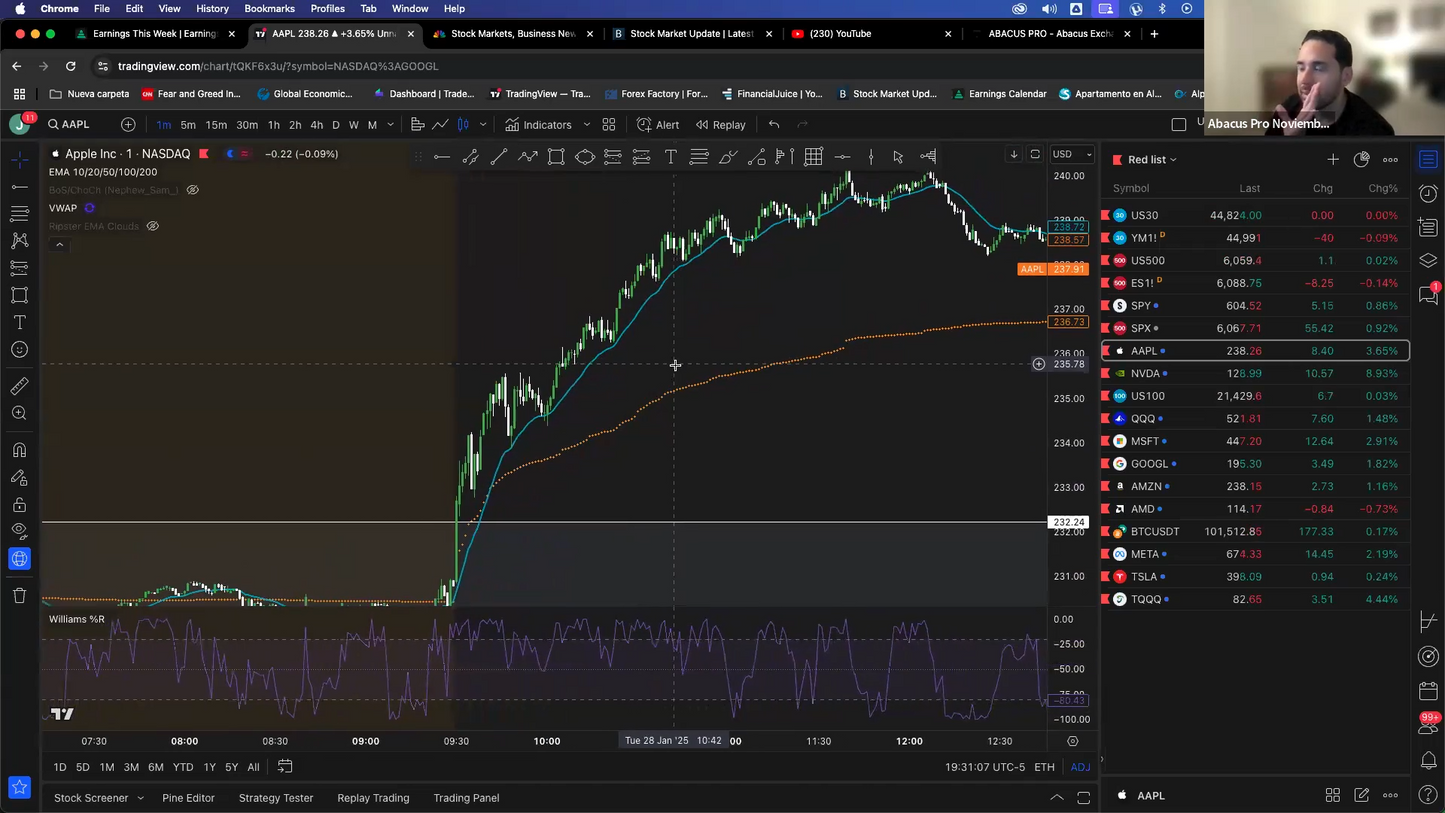1445x813 pixels.
Task: Open the Alerts clock panel in right sidebar
Action: coord(1428,194)
